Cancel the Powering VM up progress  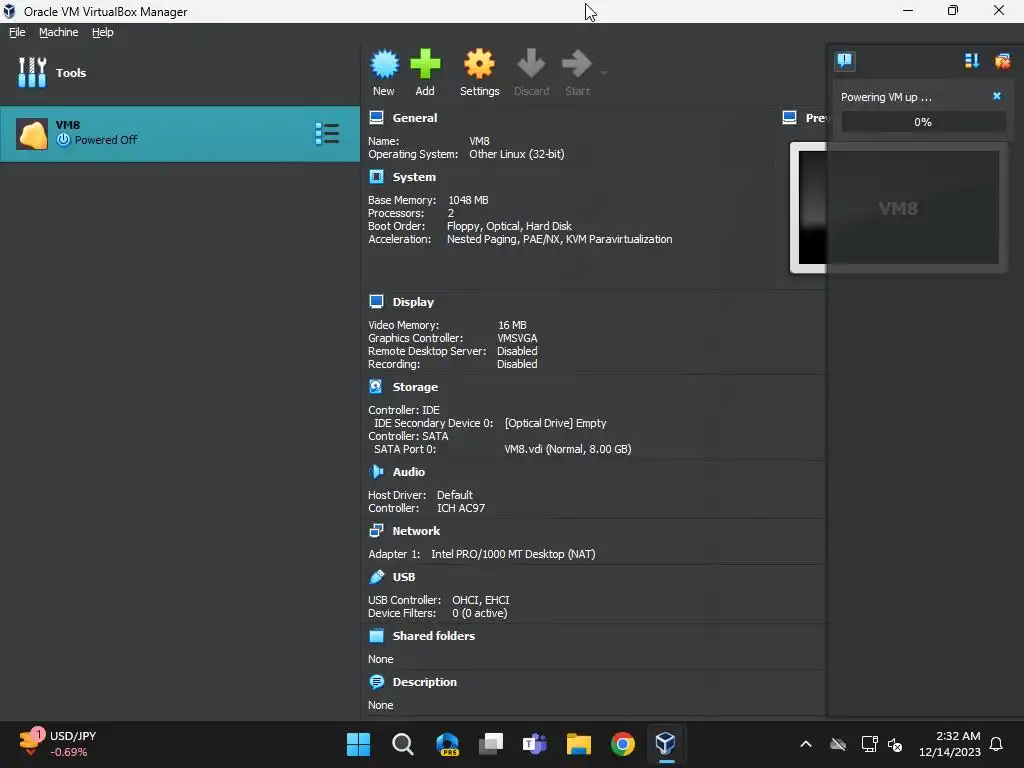pos(997,96)
